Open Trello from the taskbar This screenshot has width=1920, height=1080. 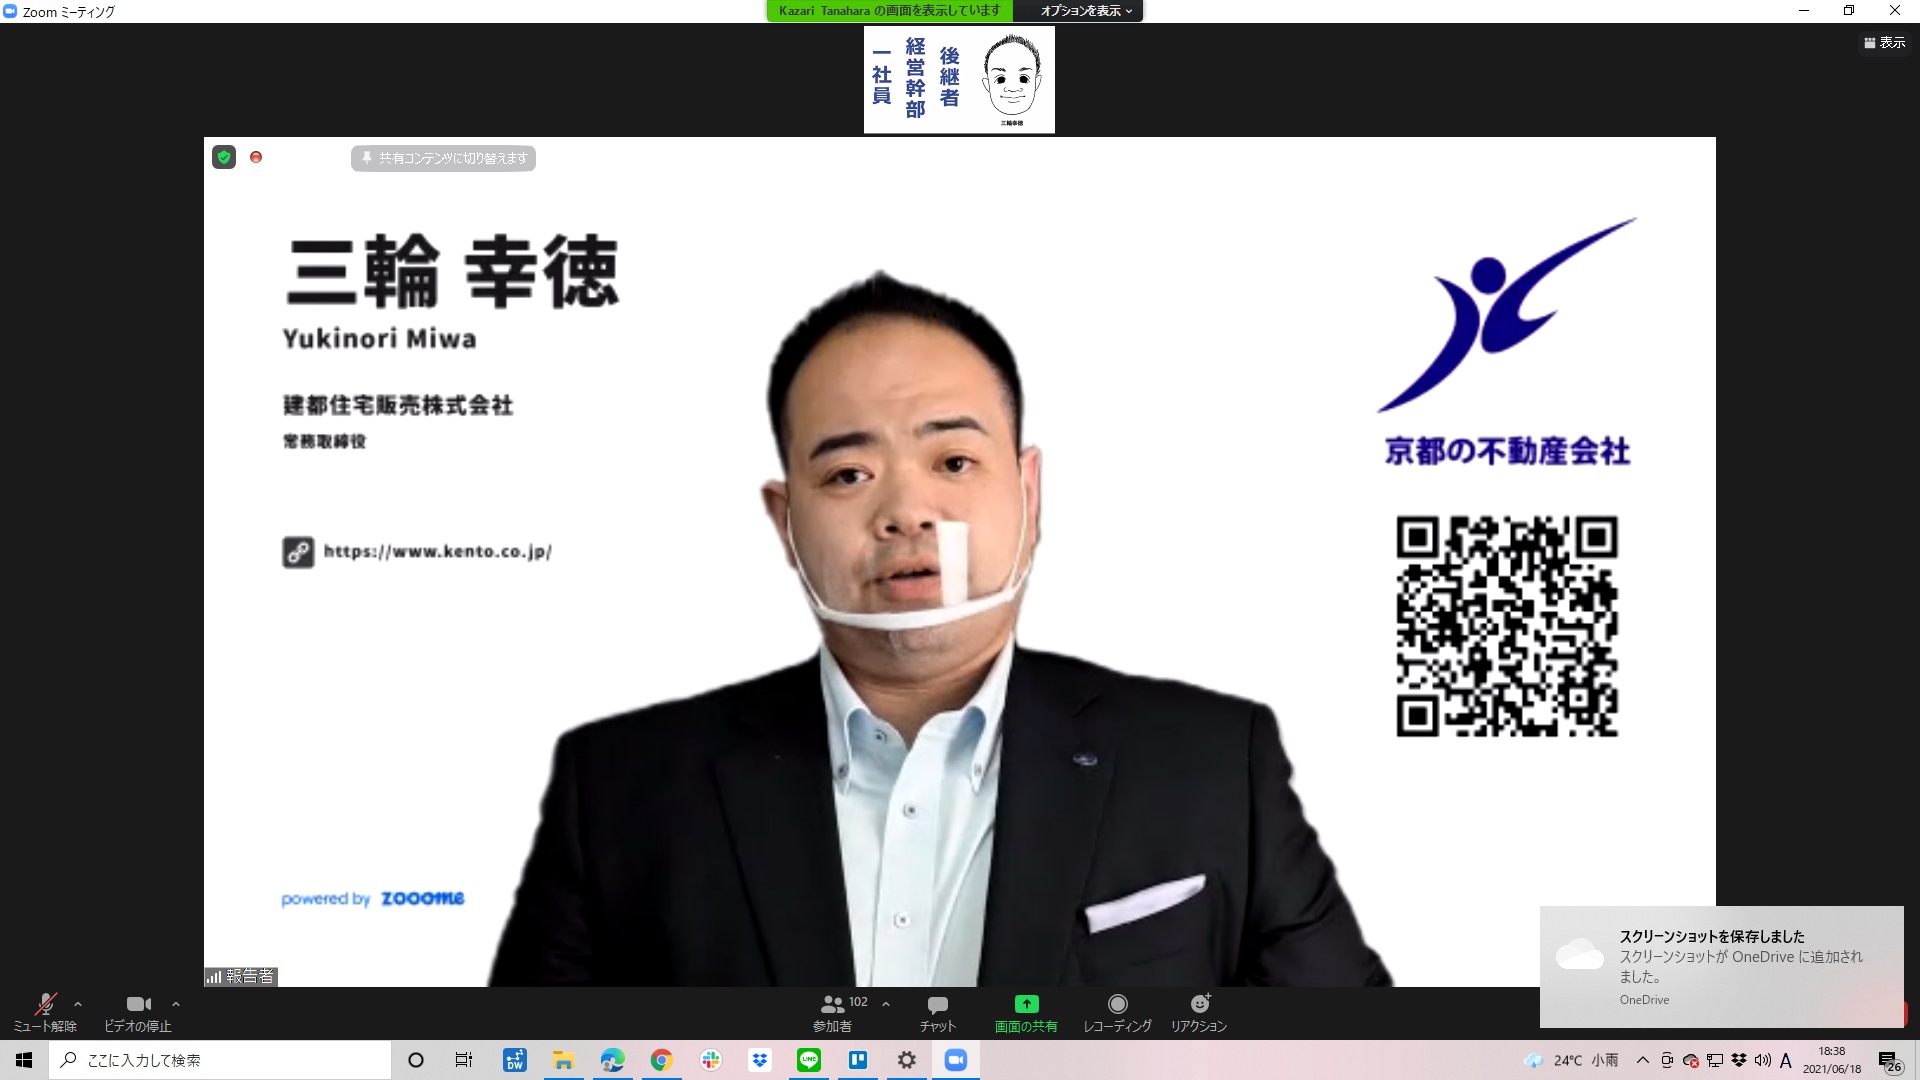(858, 1060)
